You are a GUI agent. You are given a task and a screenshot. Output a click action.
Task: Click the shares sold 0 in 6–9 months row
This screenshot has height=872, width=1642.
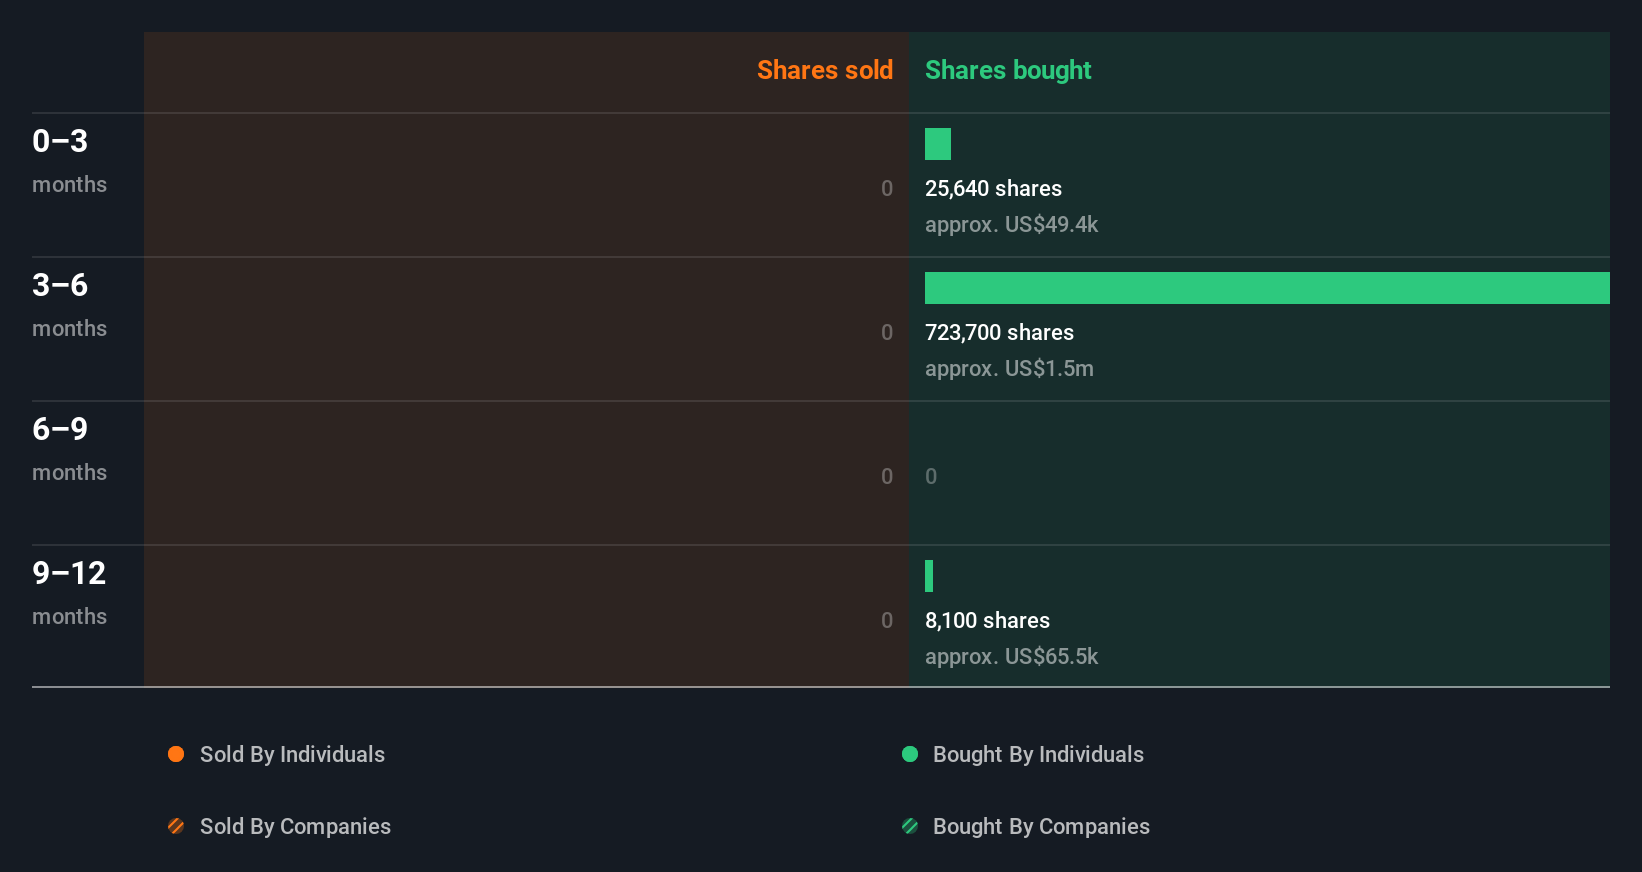point(887,476)
